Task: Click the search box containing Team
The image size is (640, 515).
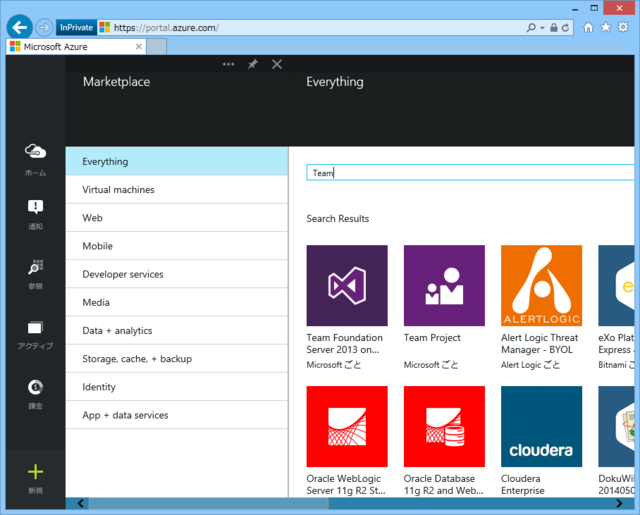Action: click(470, 173)
